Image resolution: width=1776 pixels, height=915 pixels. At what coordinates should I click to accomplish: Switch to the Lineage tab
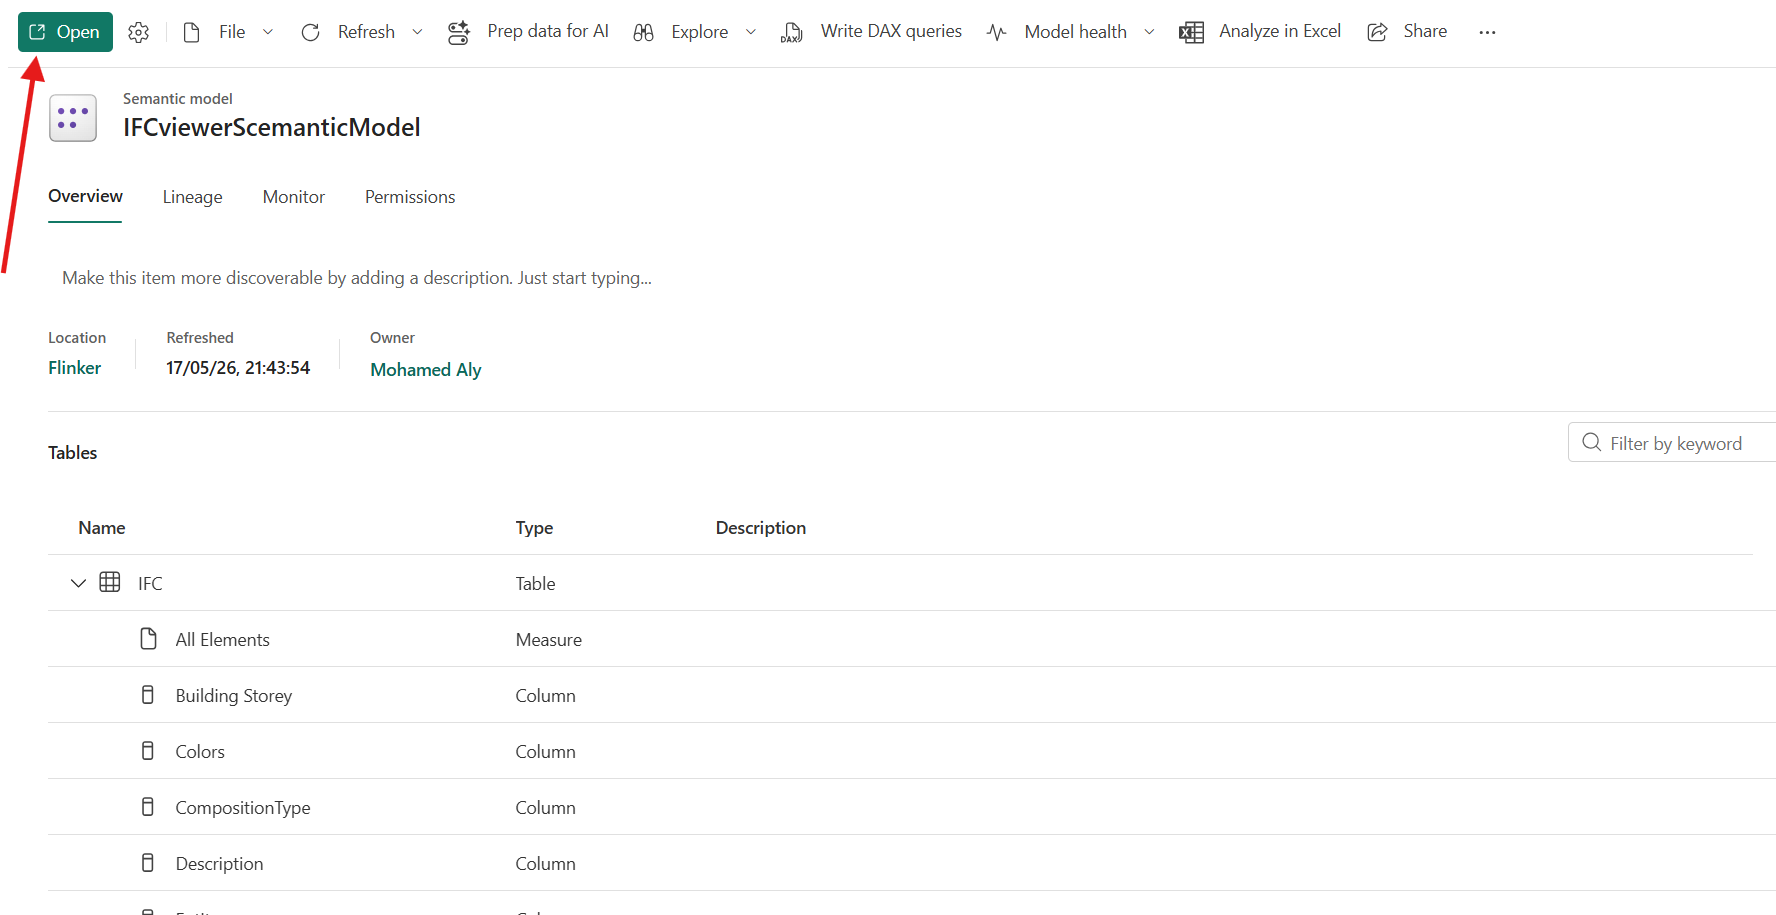[x=192, y=197]
